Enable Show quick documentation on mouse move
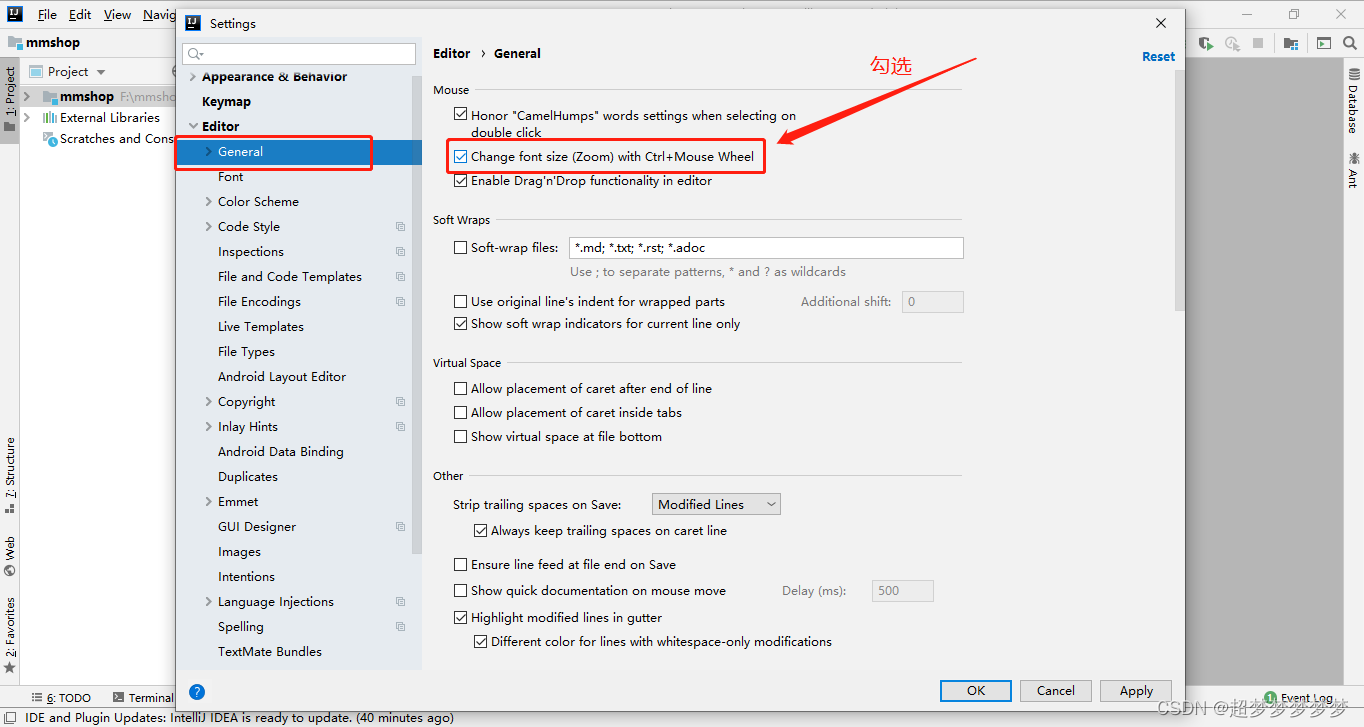Viewport: 1364px width, 727px height. pyautogui.click(x=461, y=591)
